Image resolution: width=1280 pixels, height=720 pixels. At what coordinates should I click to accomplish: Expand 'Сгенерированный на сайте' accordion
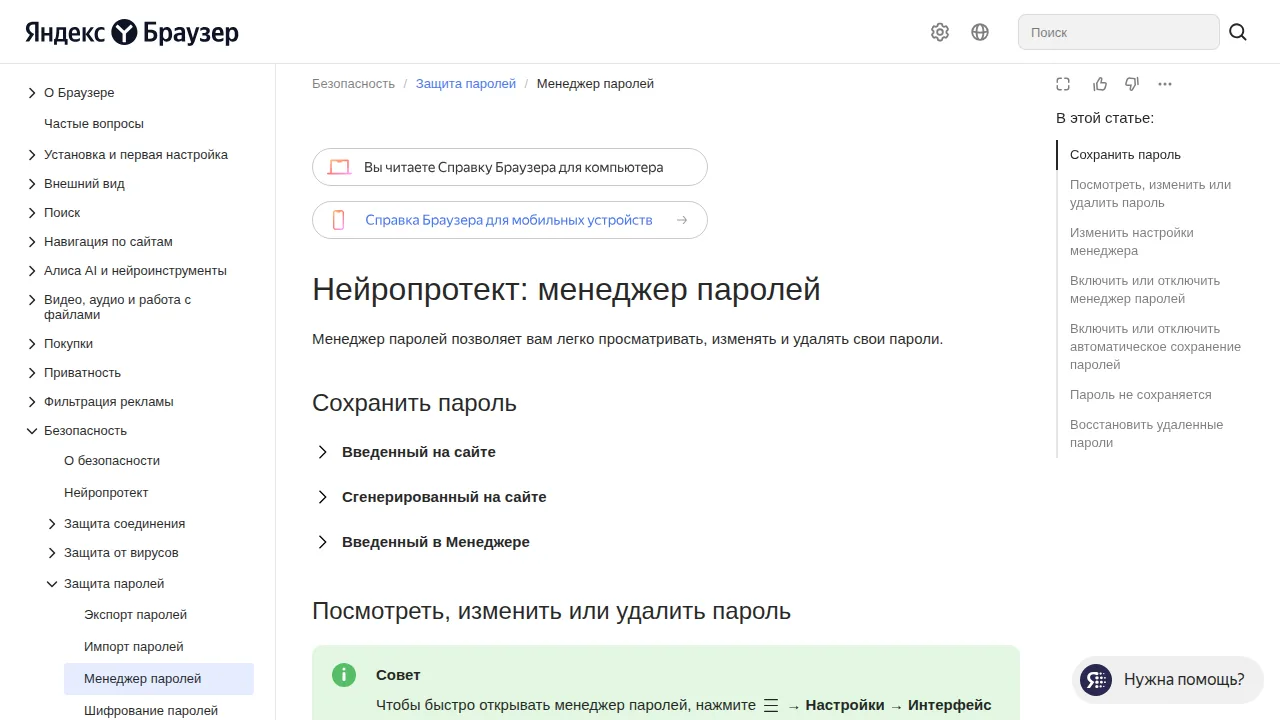click(431, 497)
